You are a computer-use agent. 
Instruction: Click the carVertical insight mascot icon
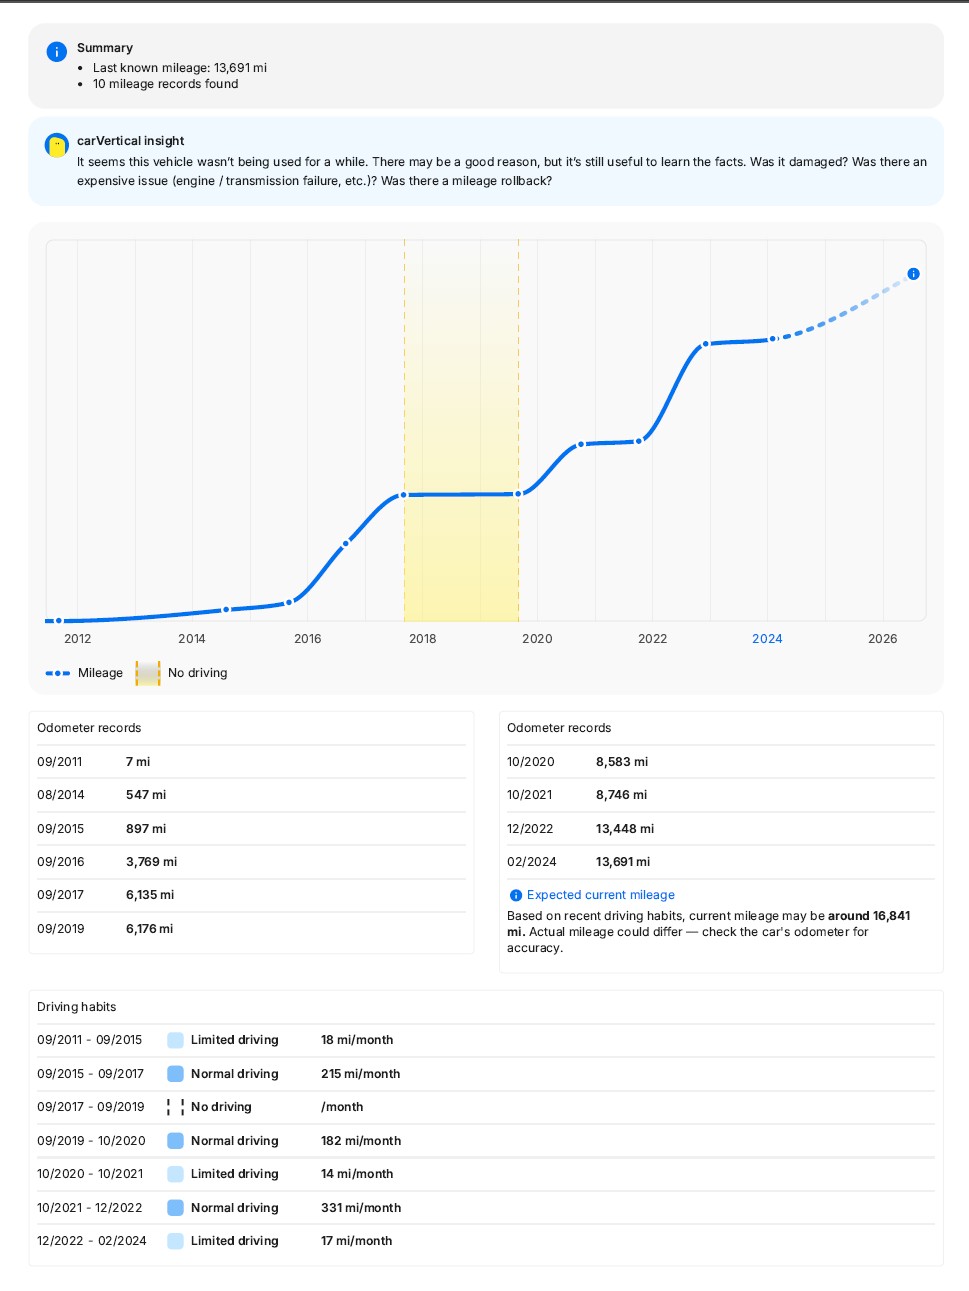[57, 145]
